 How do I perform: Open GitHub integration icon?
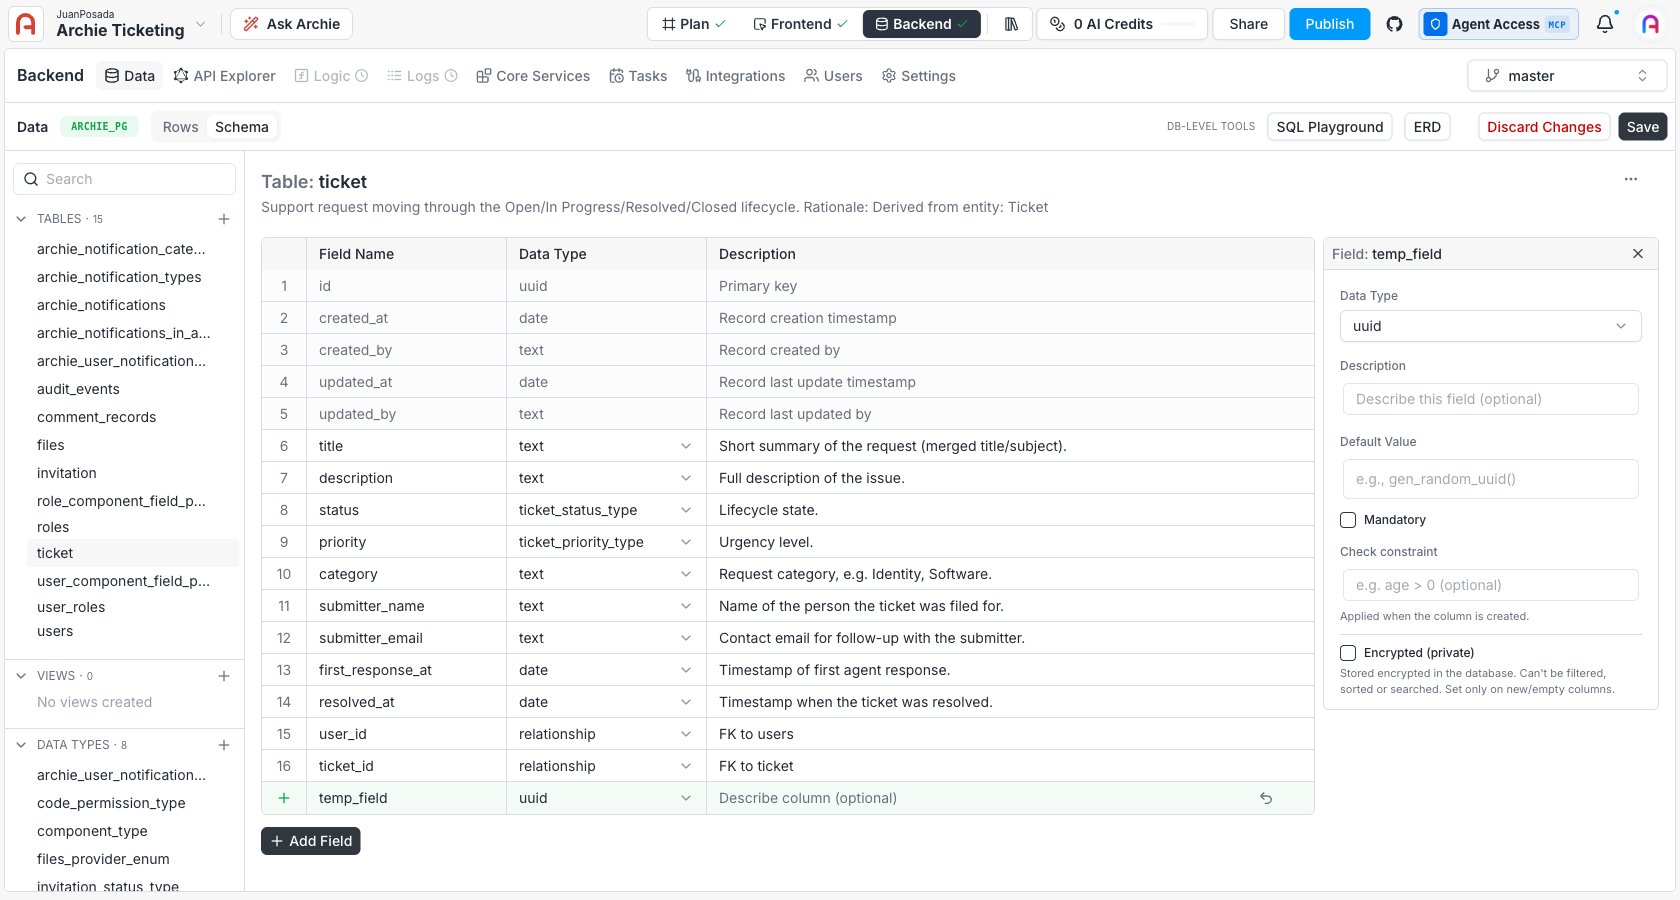point(1394,24)
